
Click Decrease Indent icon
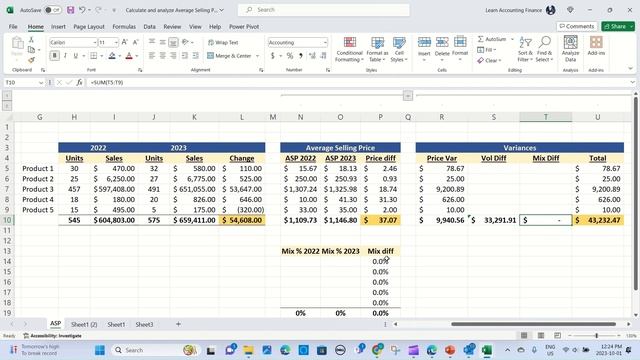(x=185, y=56)
